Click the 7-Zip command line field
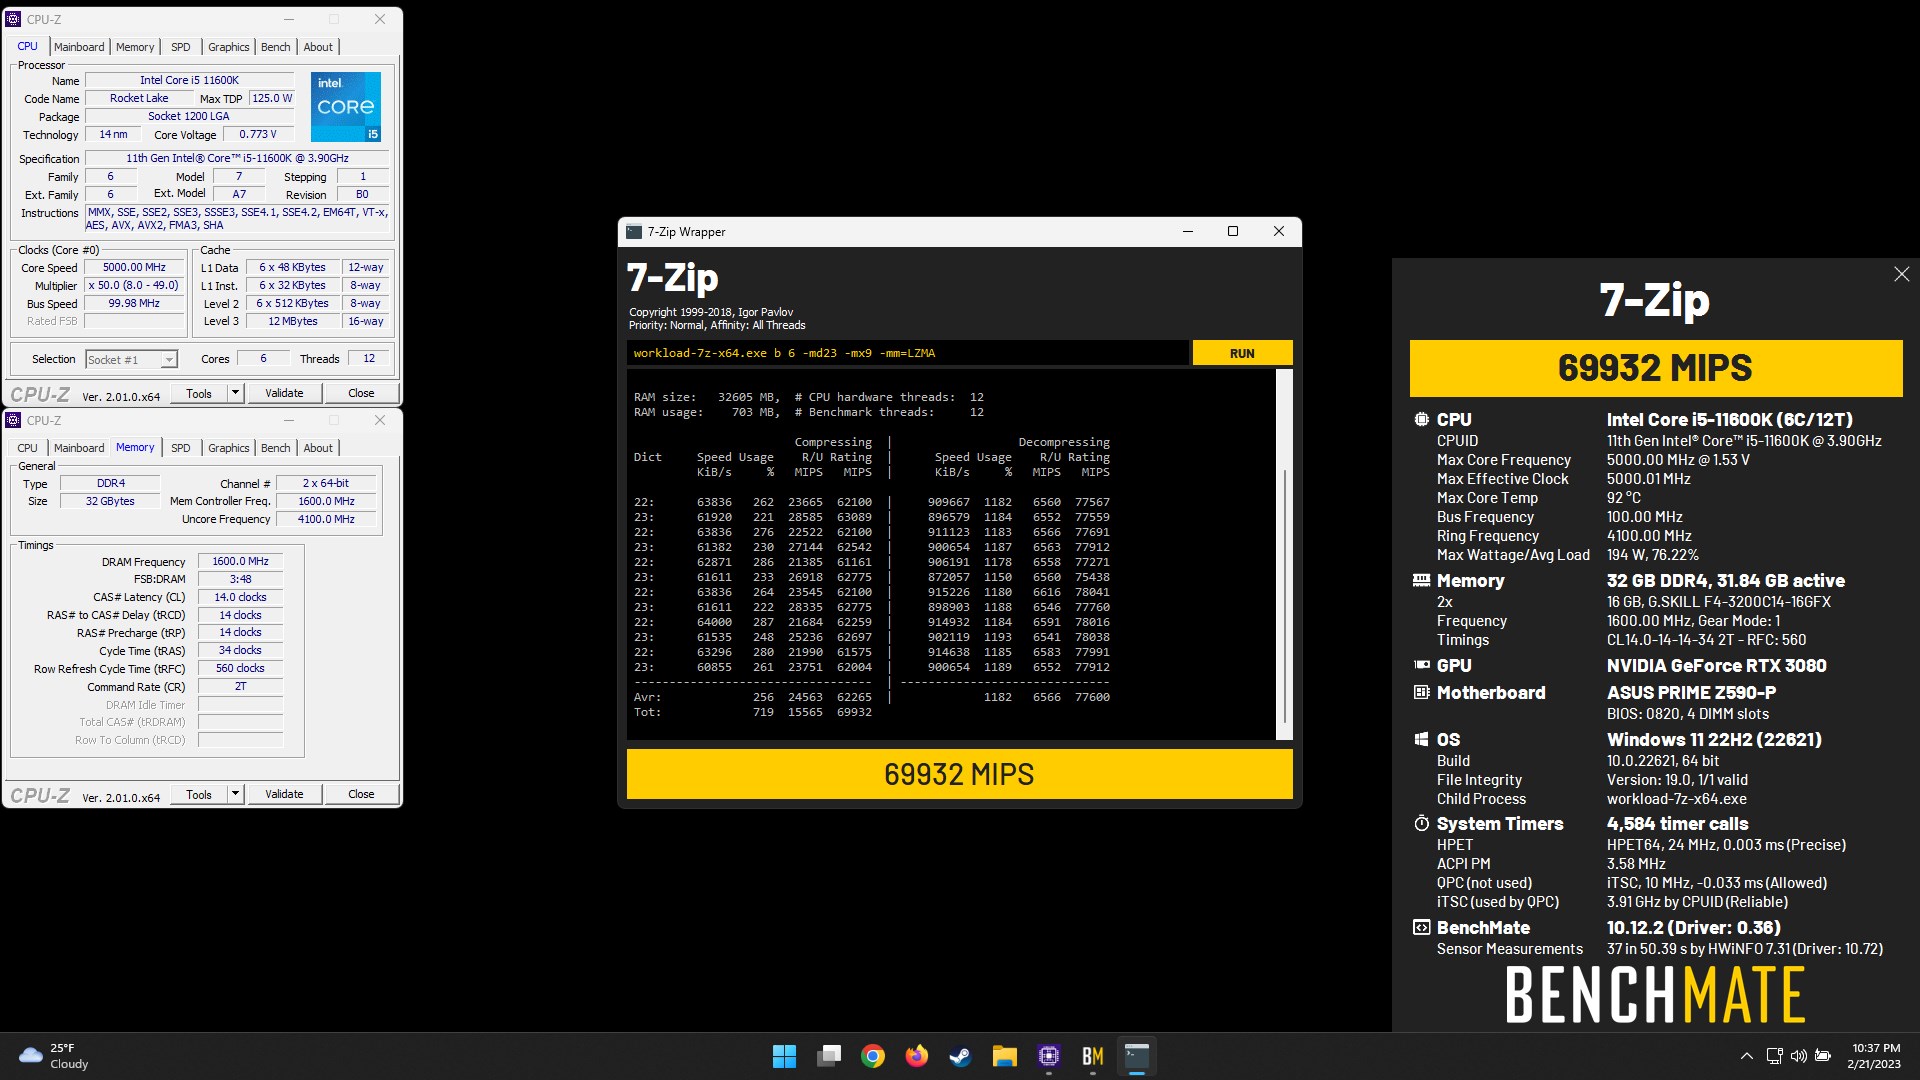 tap(907, 353)
